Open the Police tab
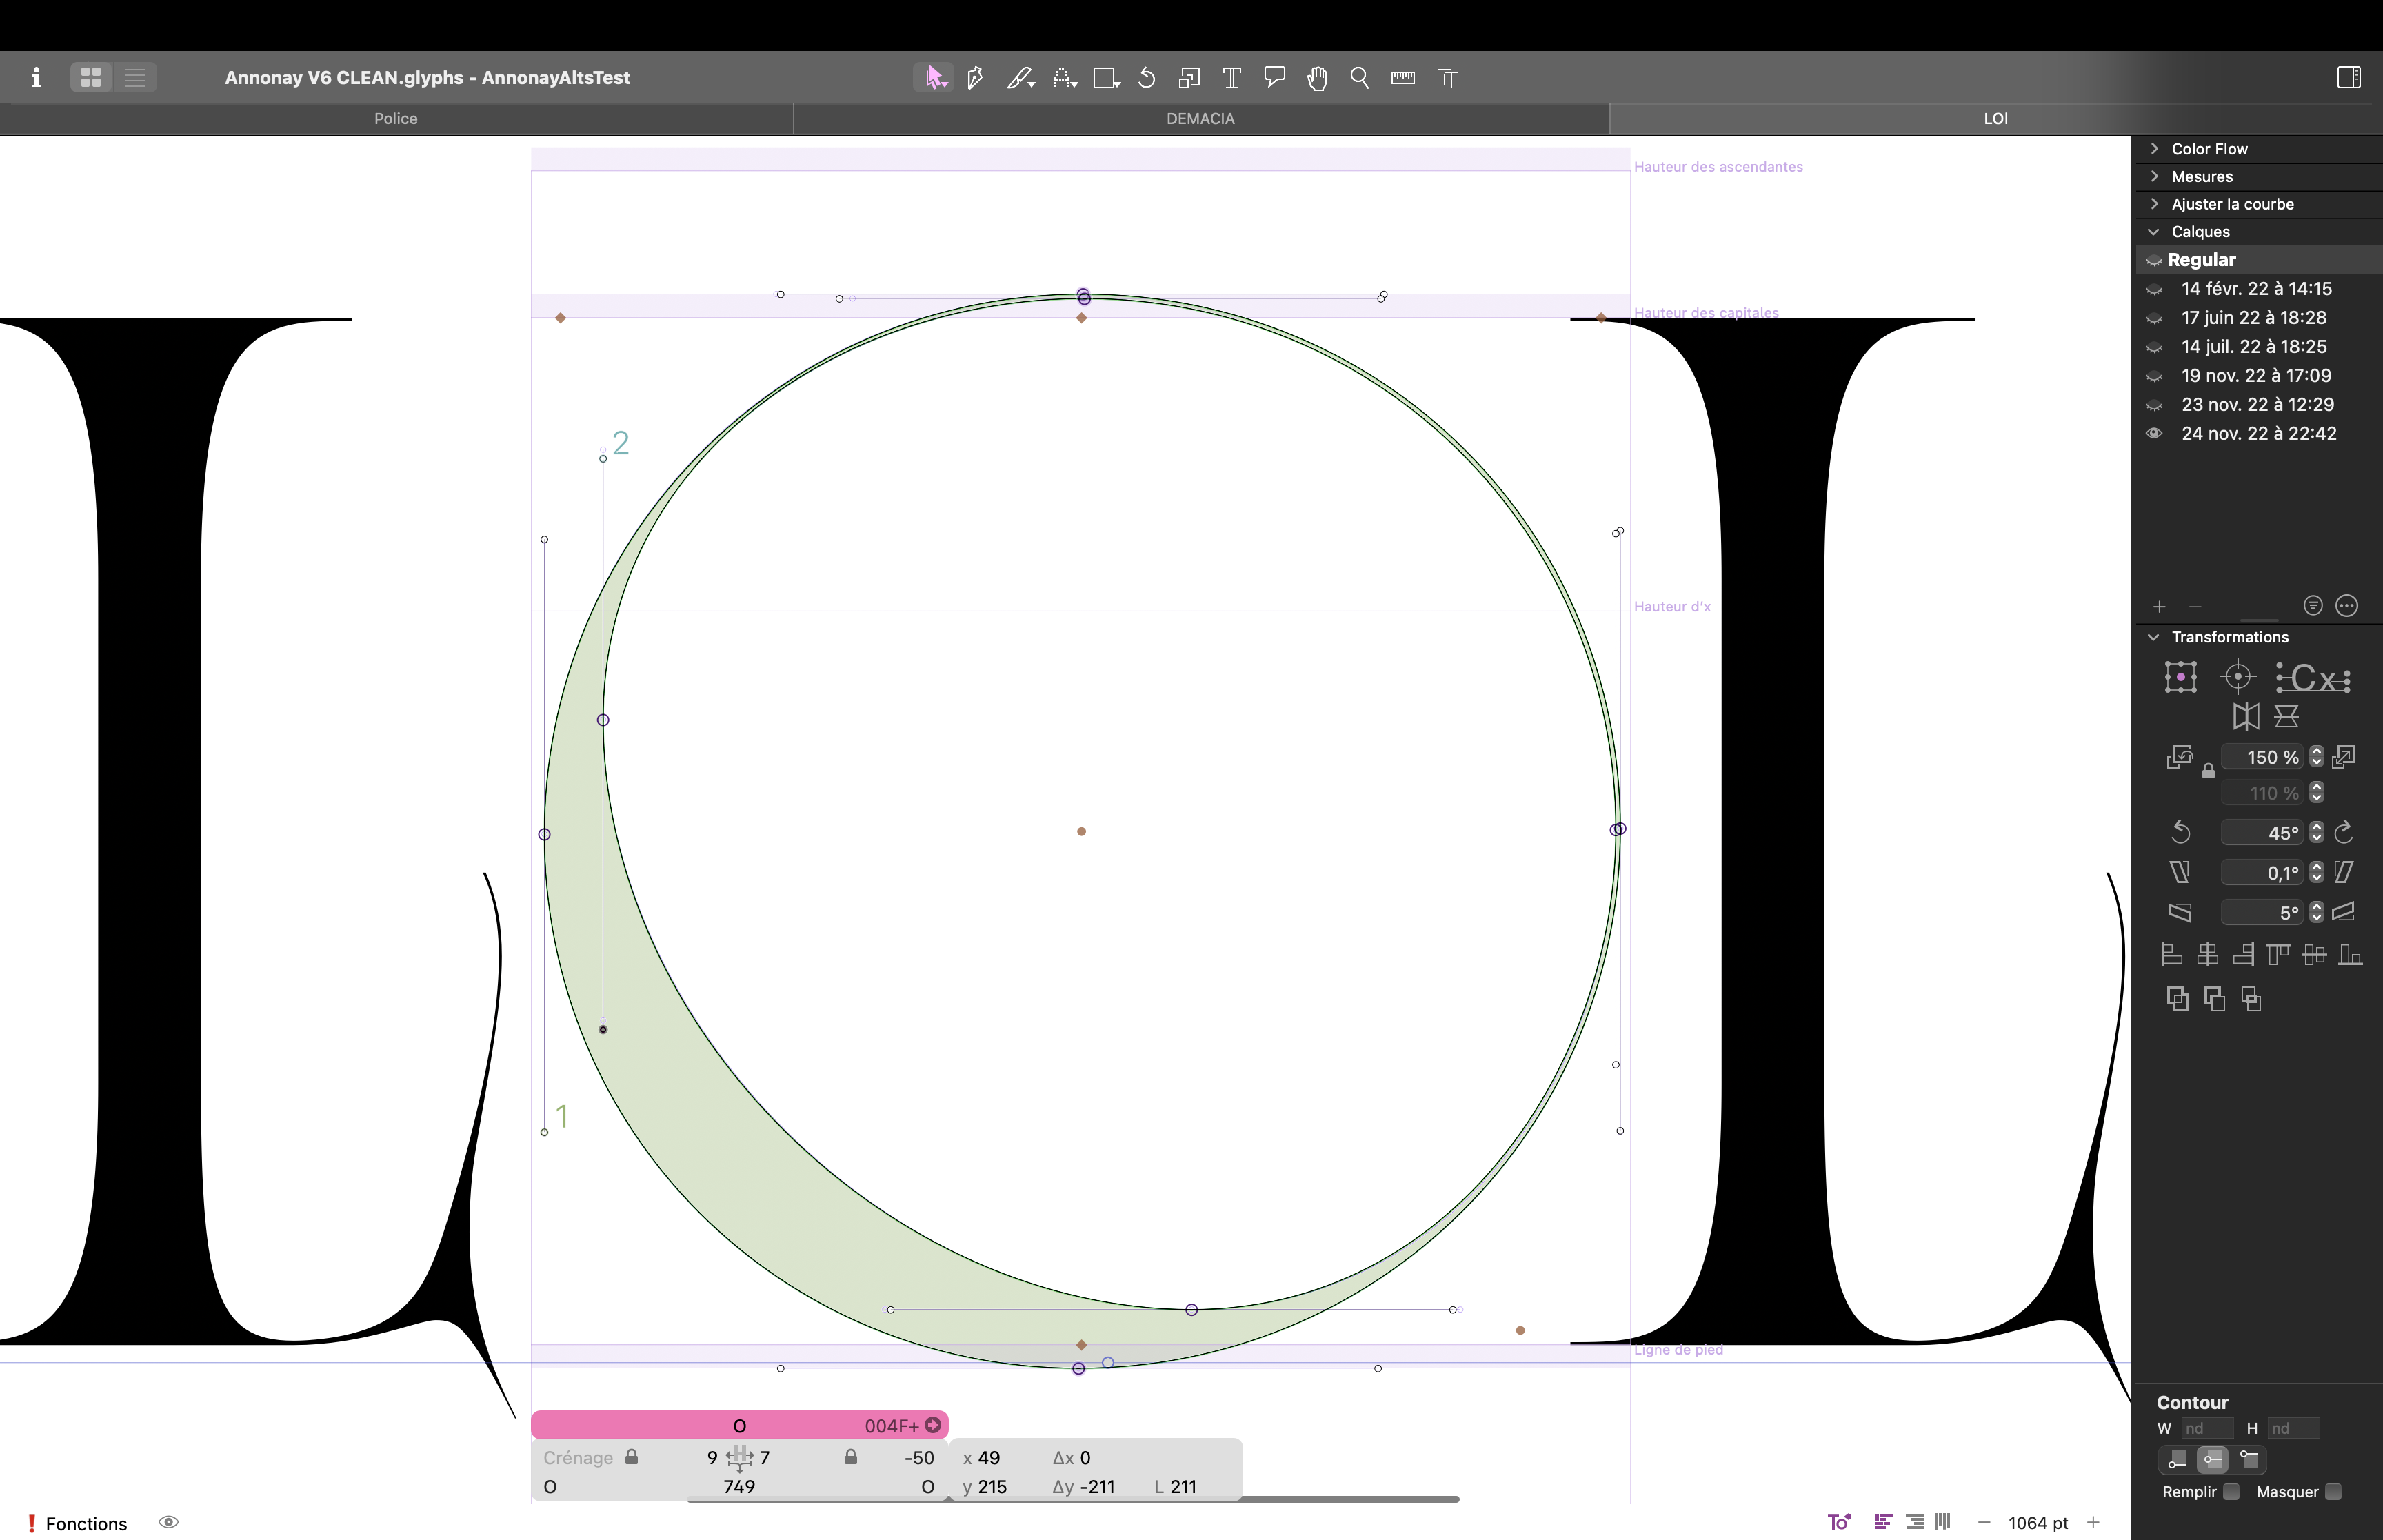This screenshot has height=1540, width=2383. click(x=396, y=119)
